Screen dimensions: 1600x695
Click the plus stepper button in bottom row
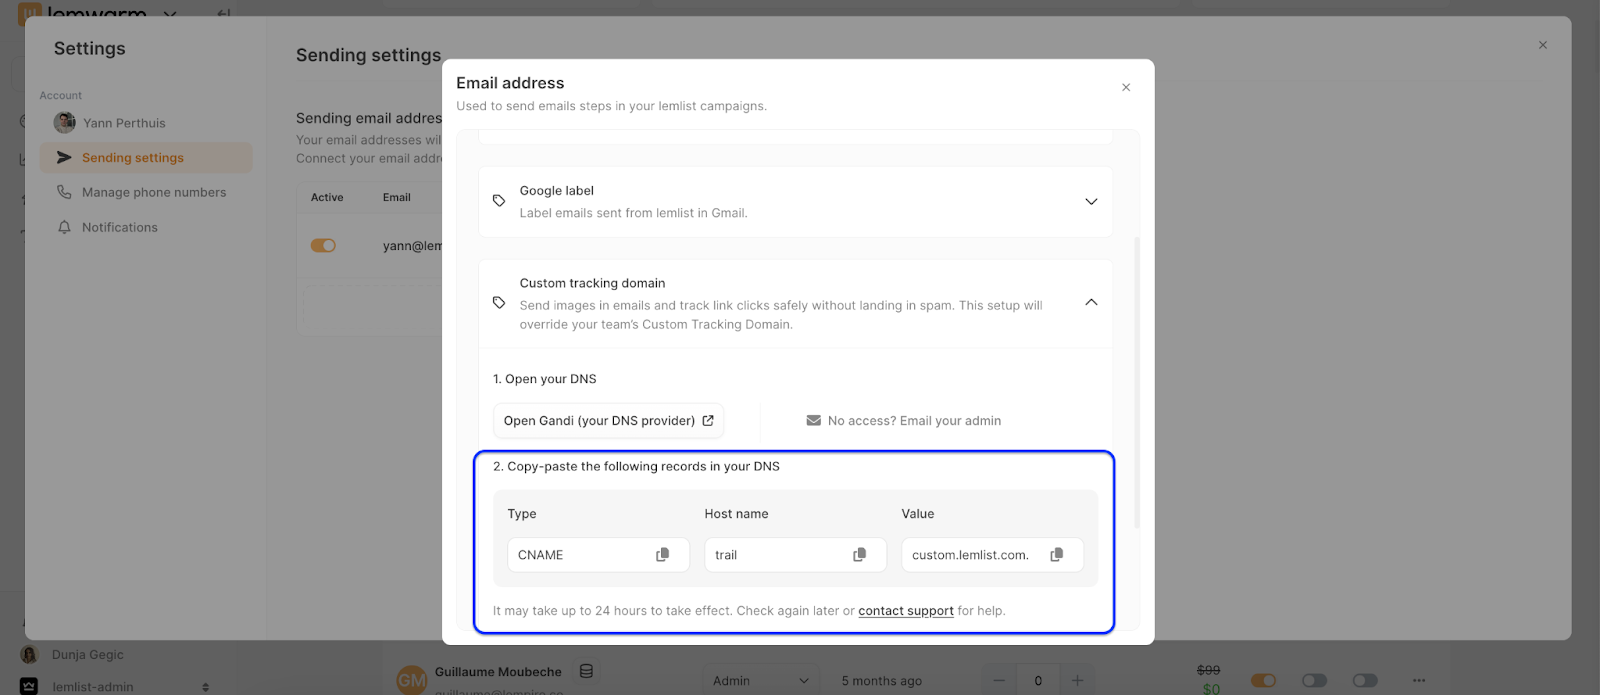pos(1077,680)
